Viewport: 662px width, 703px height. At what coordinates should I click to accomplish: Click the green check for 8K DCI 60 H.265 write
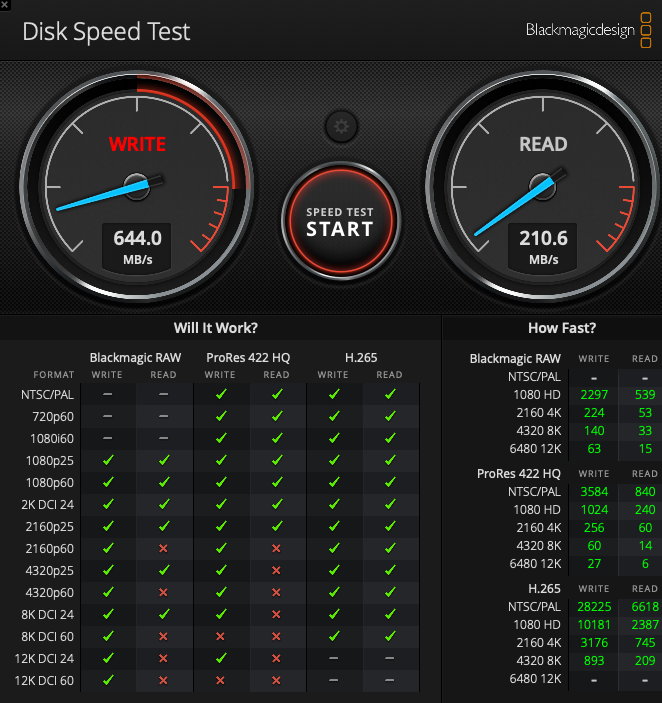click(334, 636)
